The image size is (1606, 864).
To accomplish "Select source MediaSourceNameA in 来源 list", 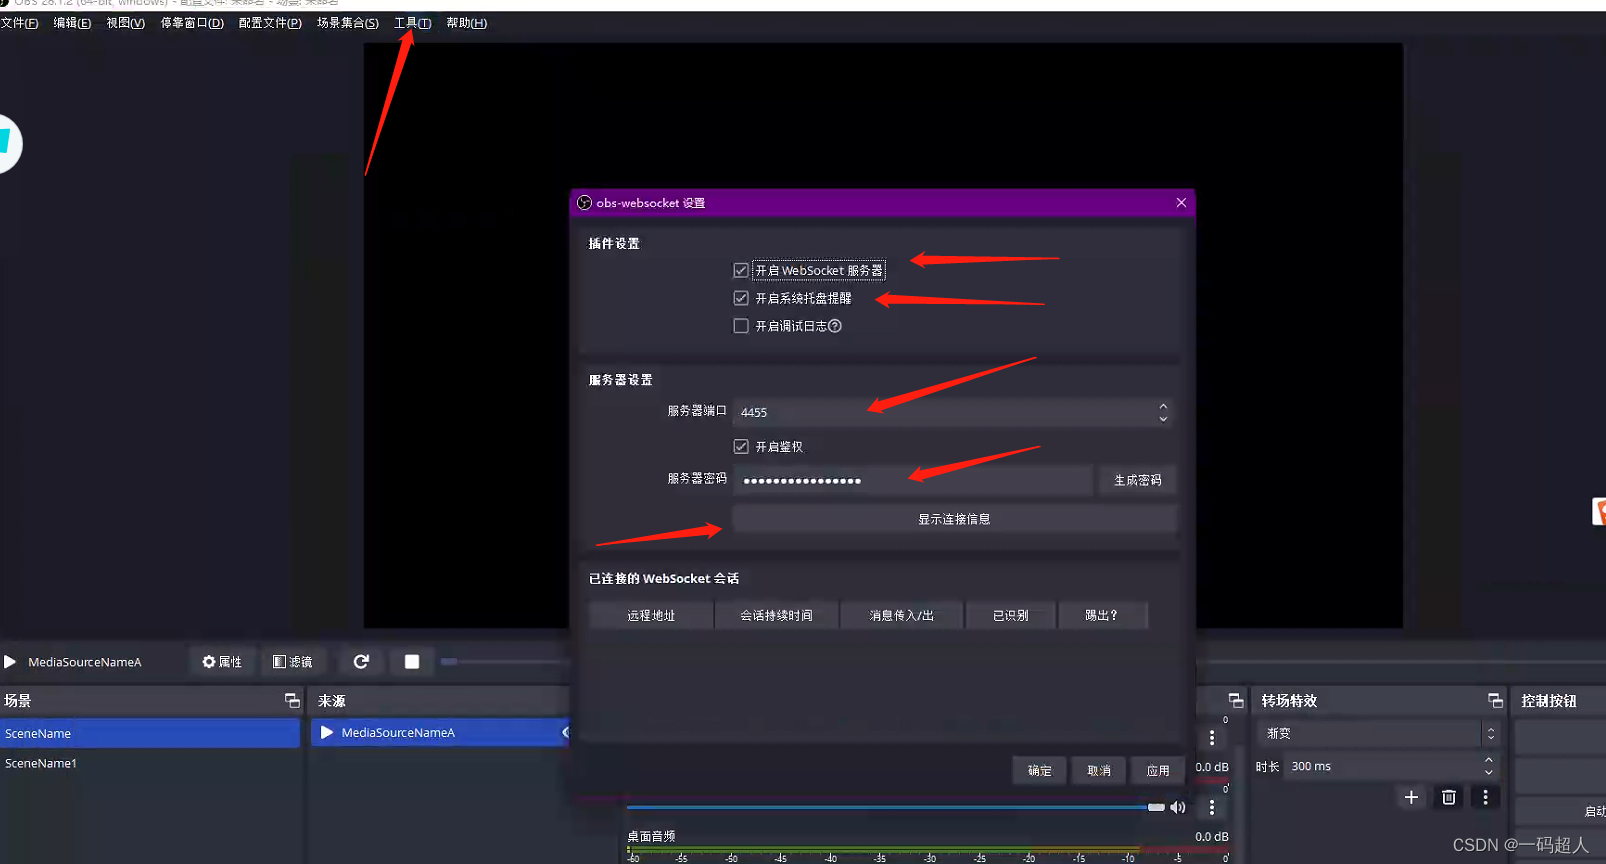I will click(x=440, y=733).
